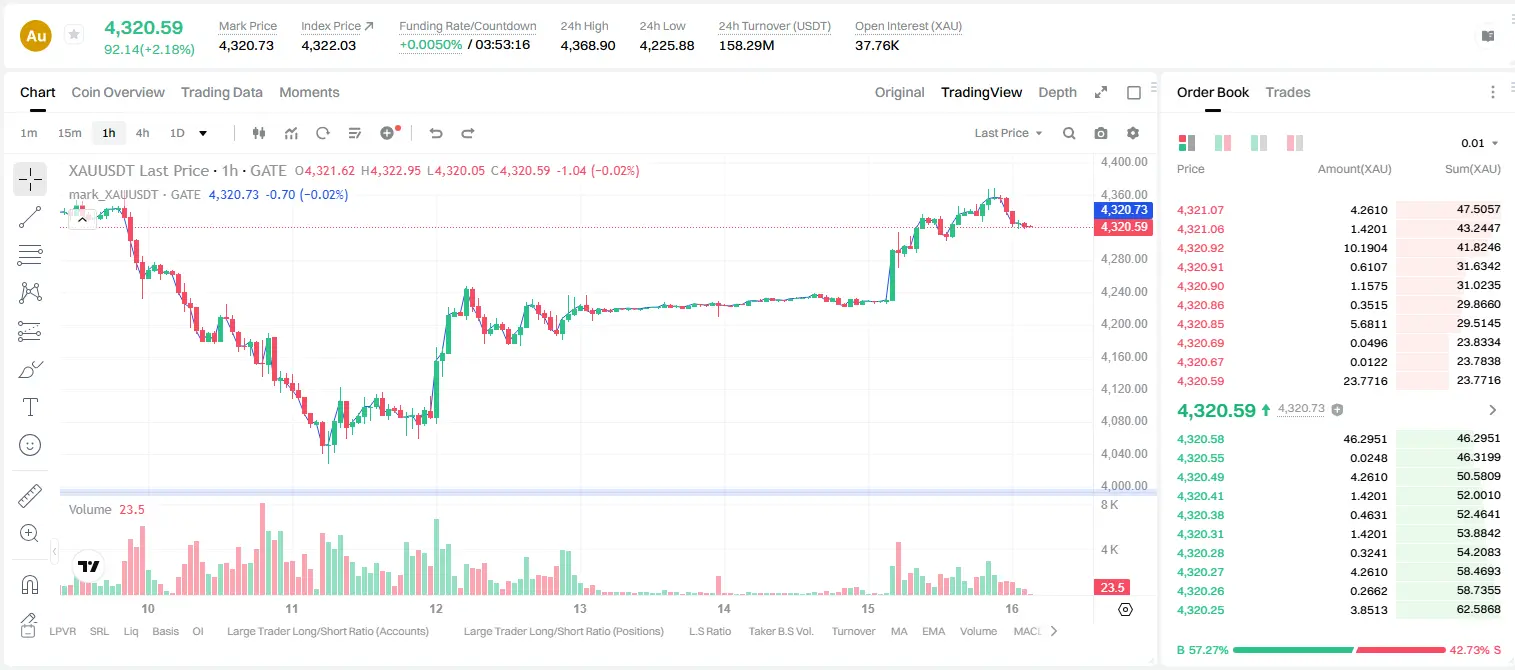Activate the ruler measure tool

(30, 496)
